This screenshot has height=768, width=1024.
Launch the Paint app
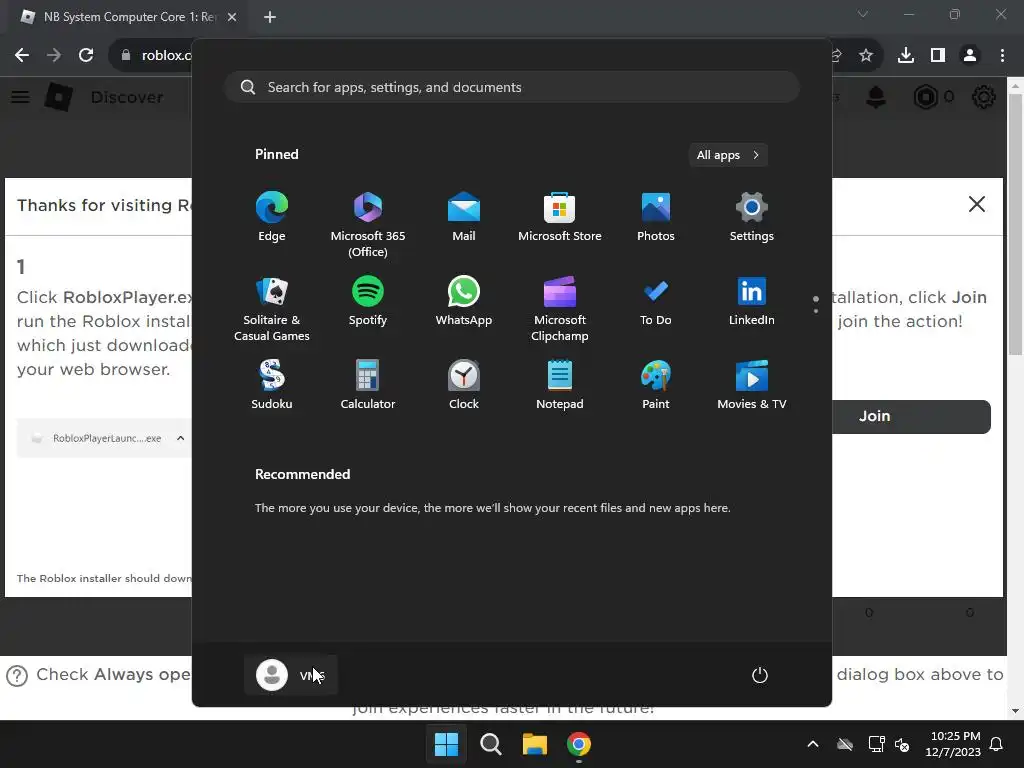point(656,385)
